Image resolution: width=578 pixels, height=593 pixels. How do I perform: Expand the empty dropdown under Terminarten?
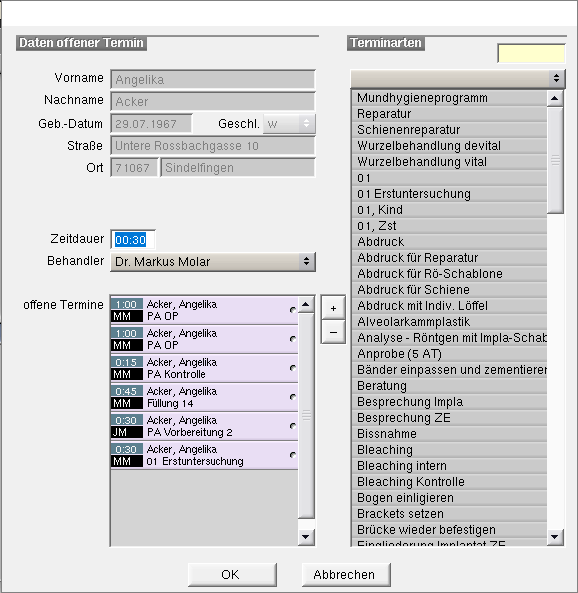[458, 79]
